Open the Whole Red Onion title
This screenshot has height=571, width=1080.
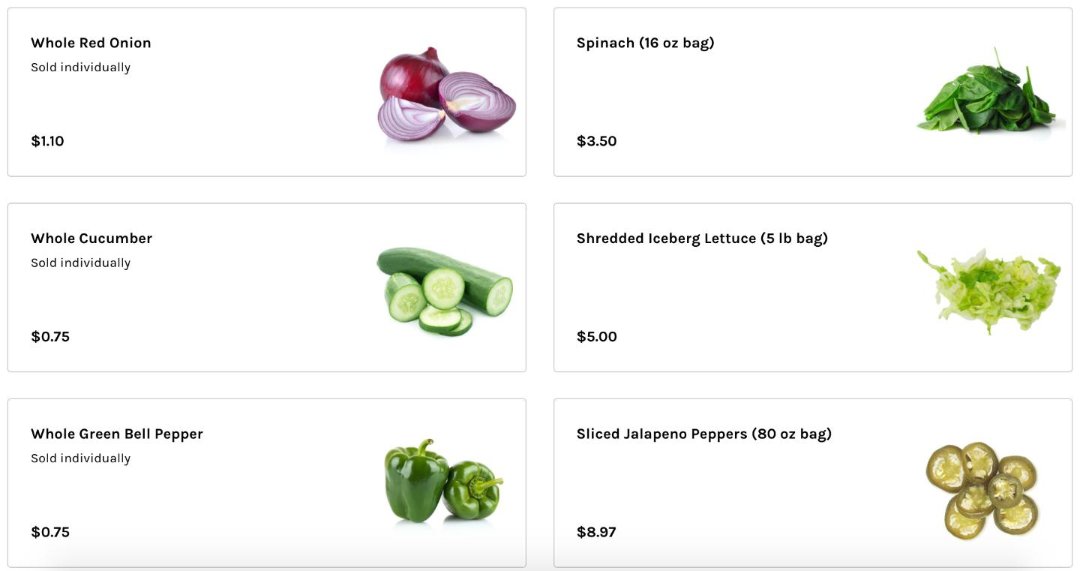[91, 43]
